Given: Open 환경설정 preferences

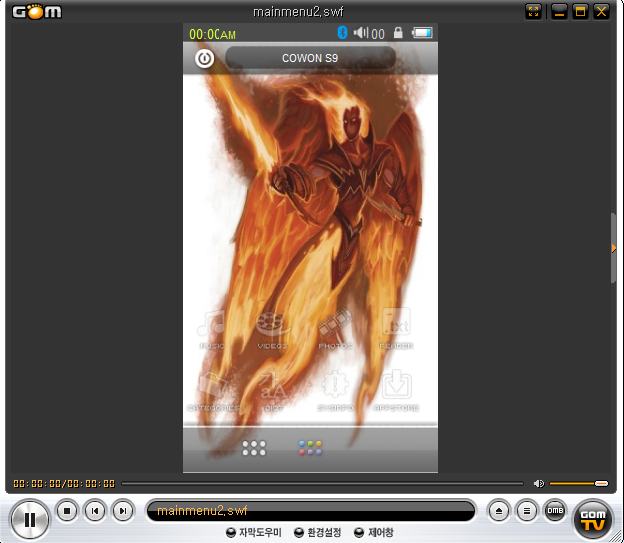Looking at the screenshot, I should (317, 532).
